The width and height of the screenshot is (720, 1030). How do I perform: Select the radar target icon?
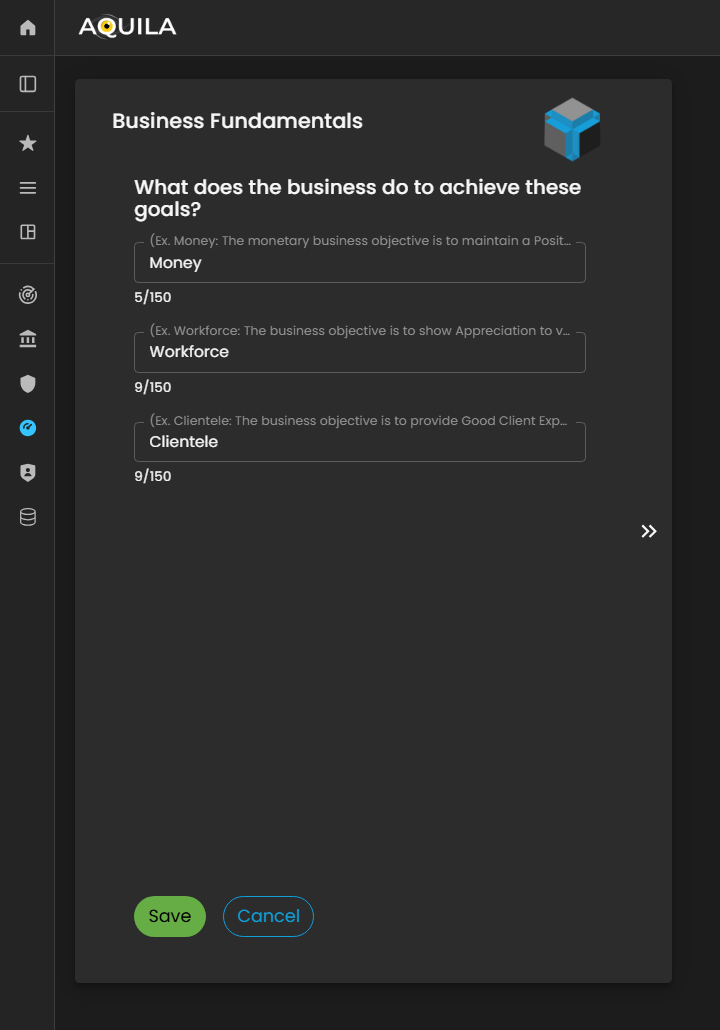click(28, 295)
